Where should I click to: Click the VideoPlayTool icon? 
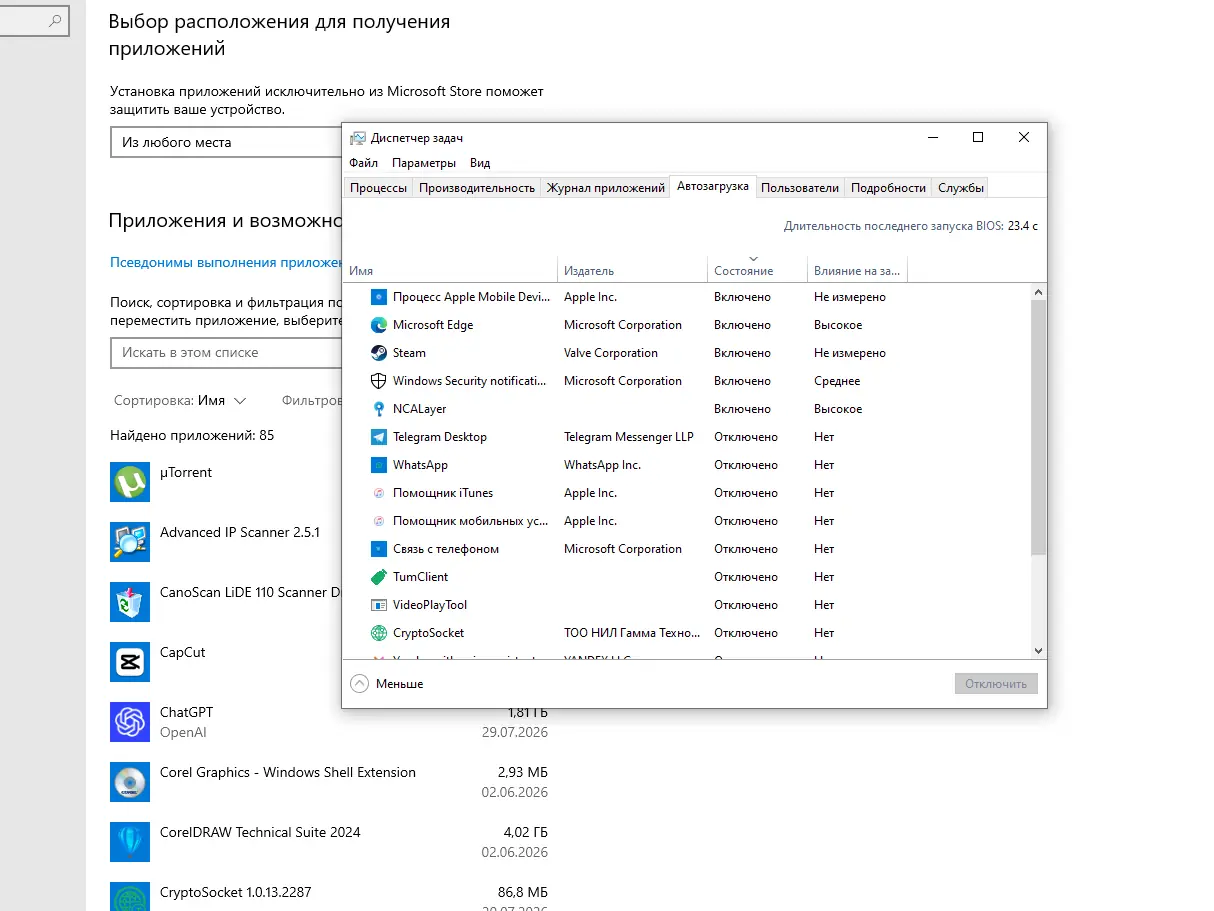pos(378,605)
